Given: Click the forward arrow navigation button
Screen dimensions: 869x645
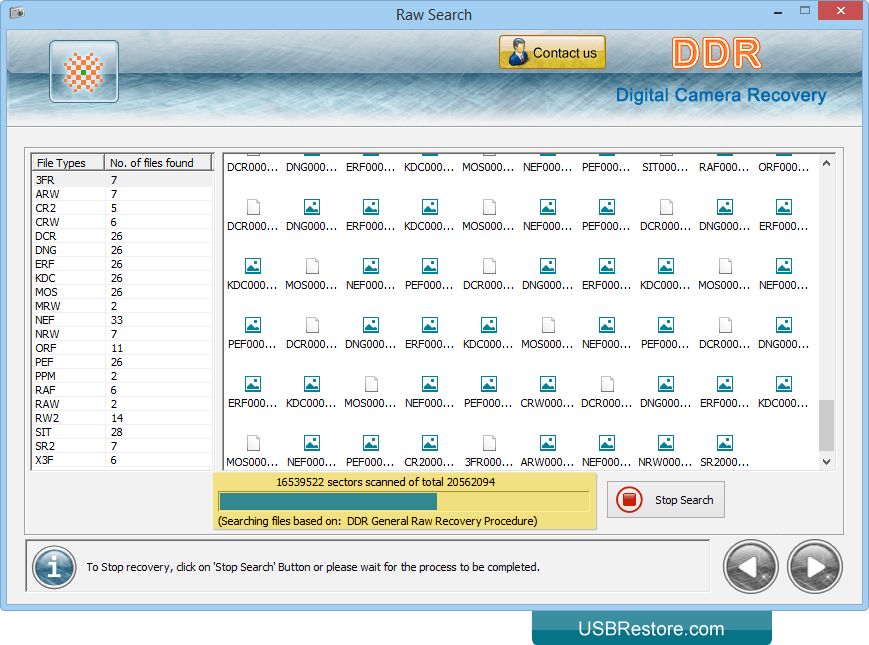Looking at the screenshot, I should (x=814, y=567).
